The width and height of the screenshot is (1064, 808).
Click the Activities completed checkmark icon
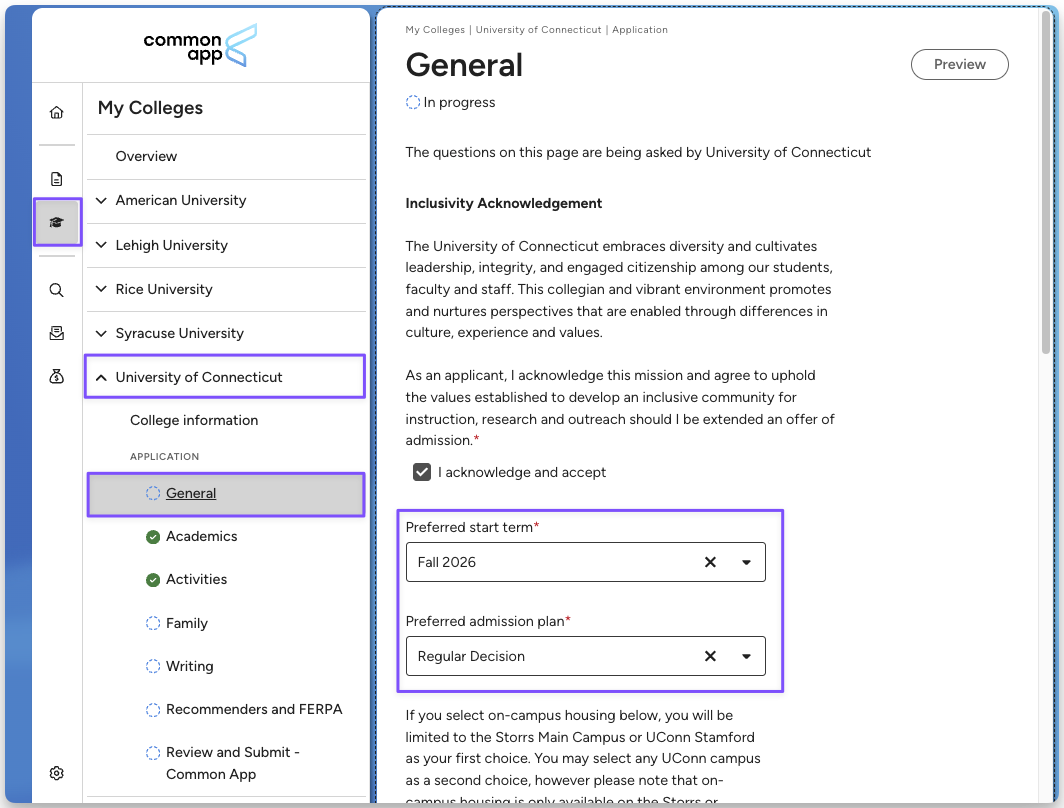point(153,579)
